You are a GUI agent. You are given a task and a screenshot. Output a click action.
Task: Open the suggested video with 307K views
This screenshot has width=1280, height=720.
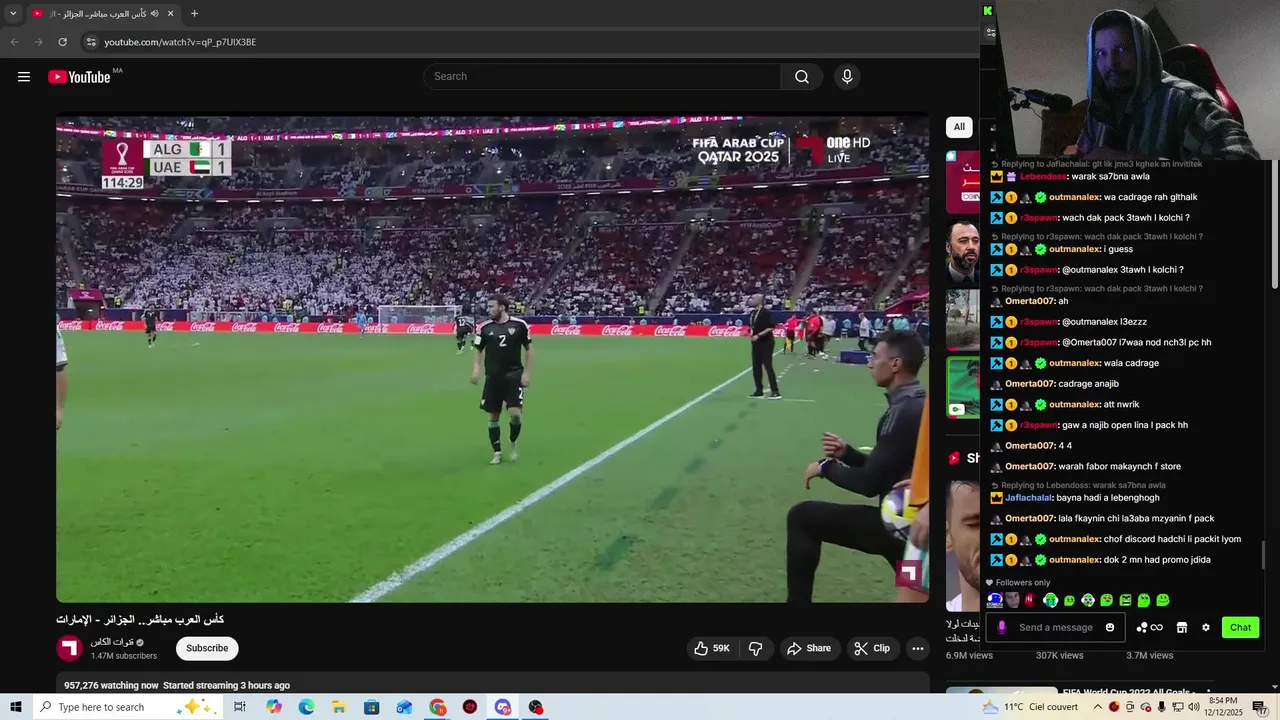[x=1059, y=655]
